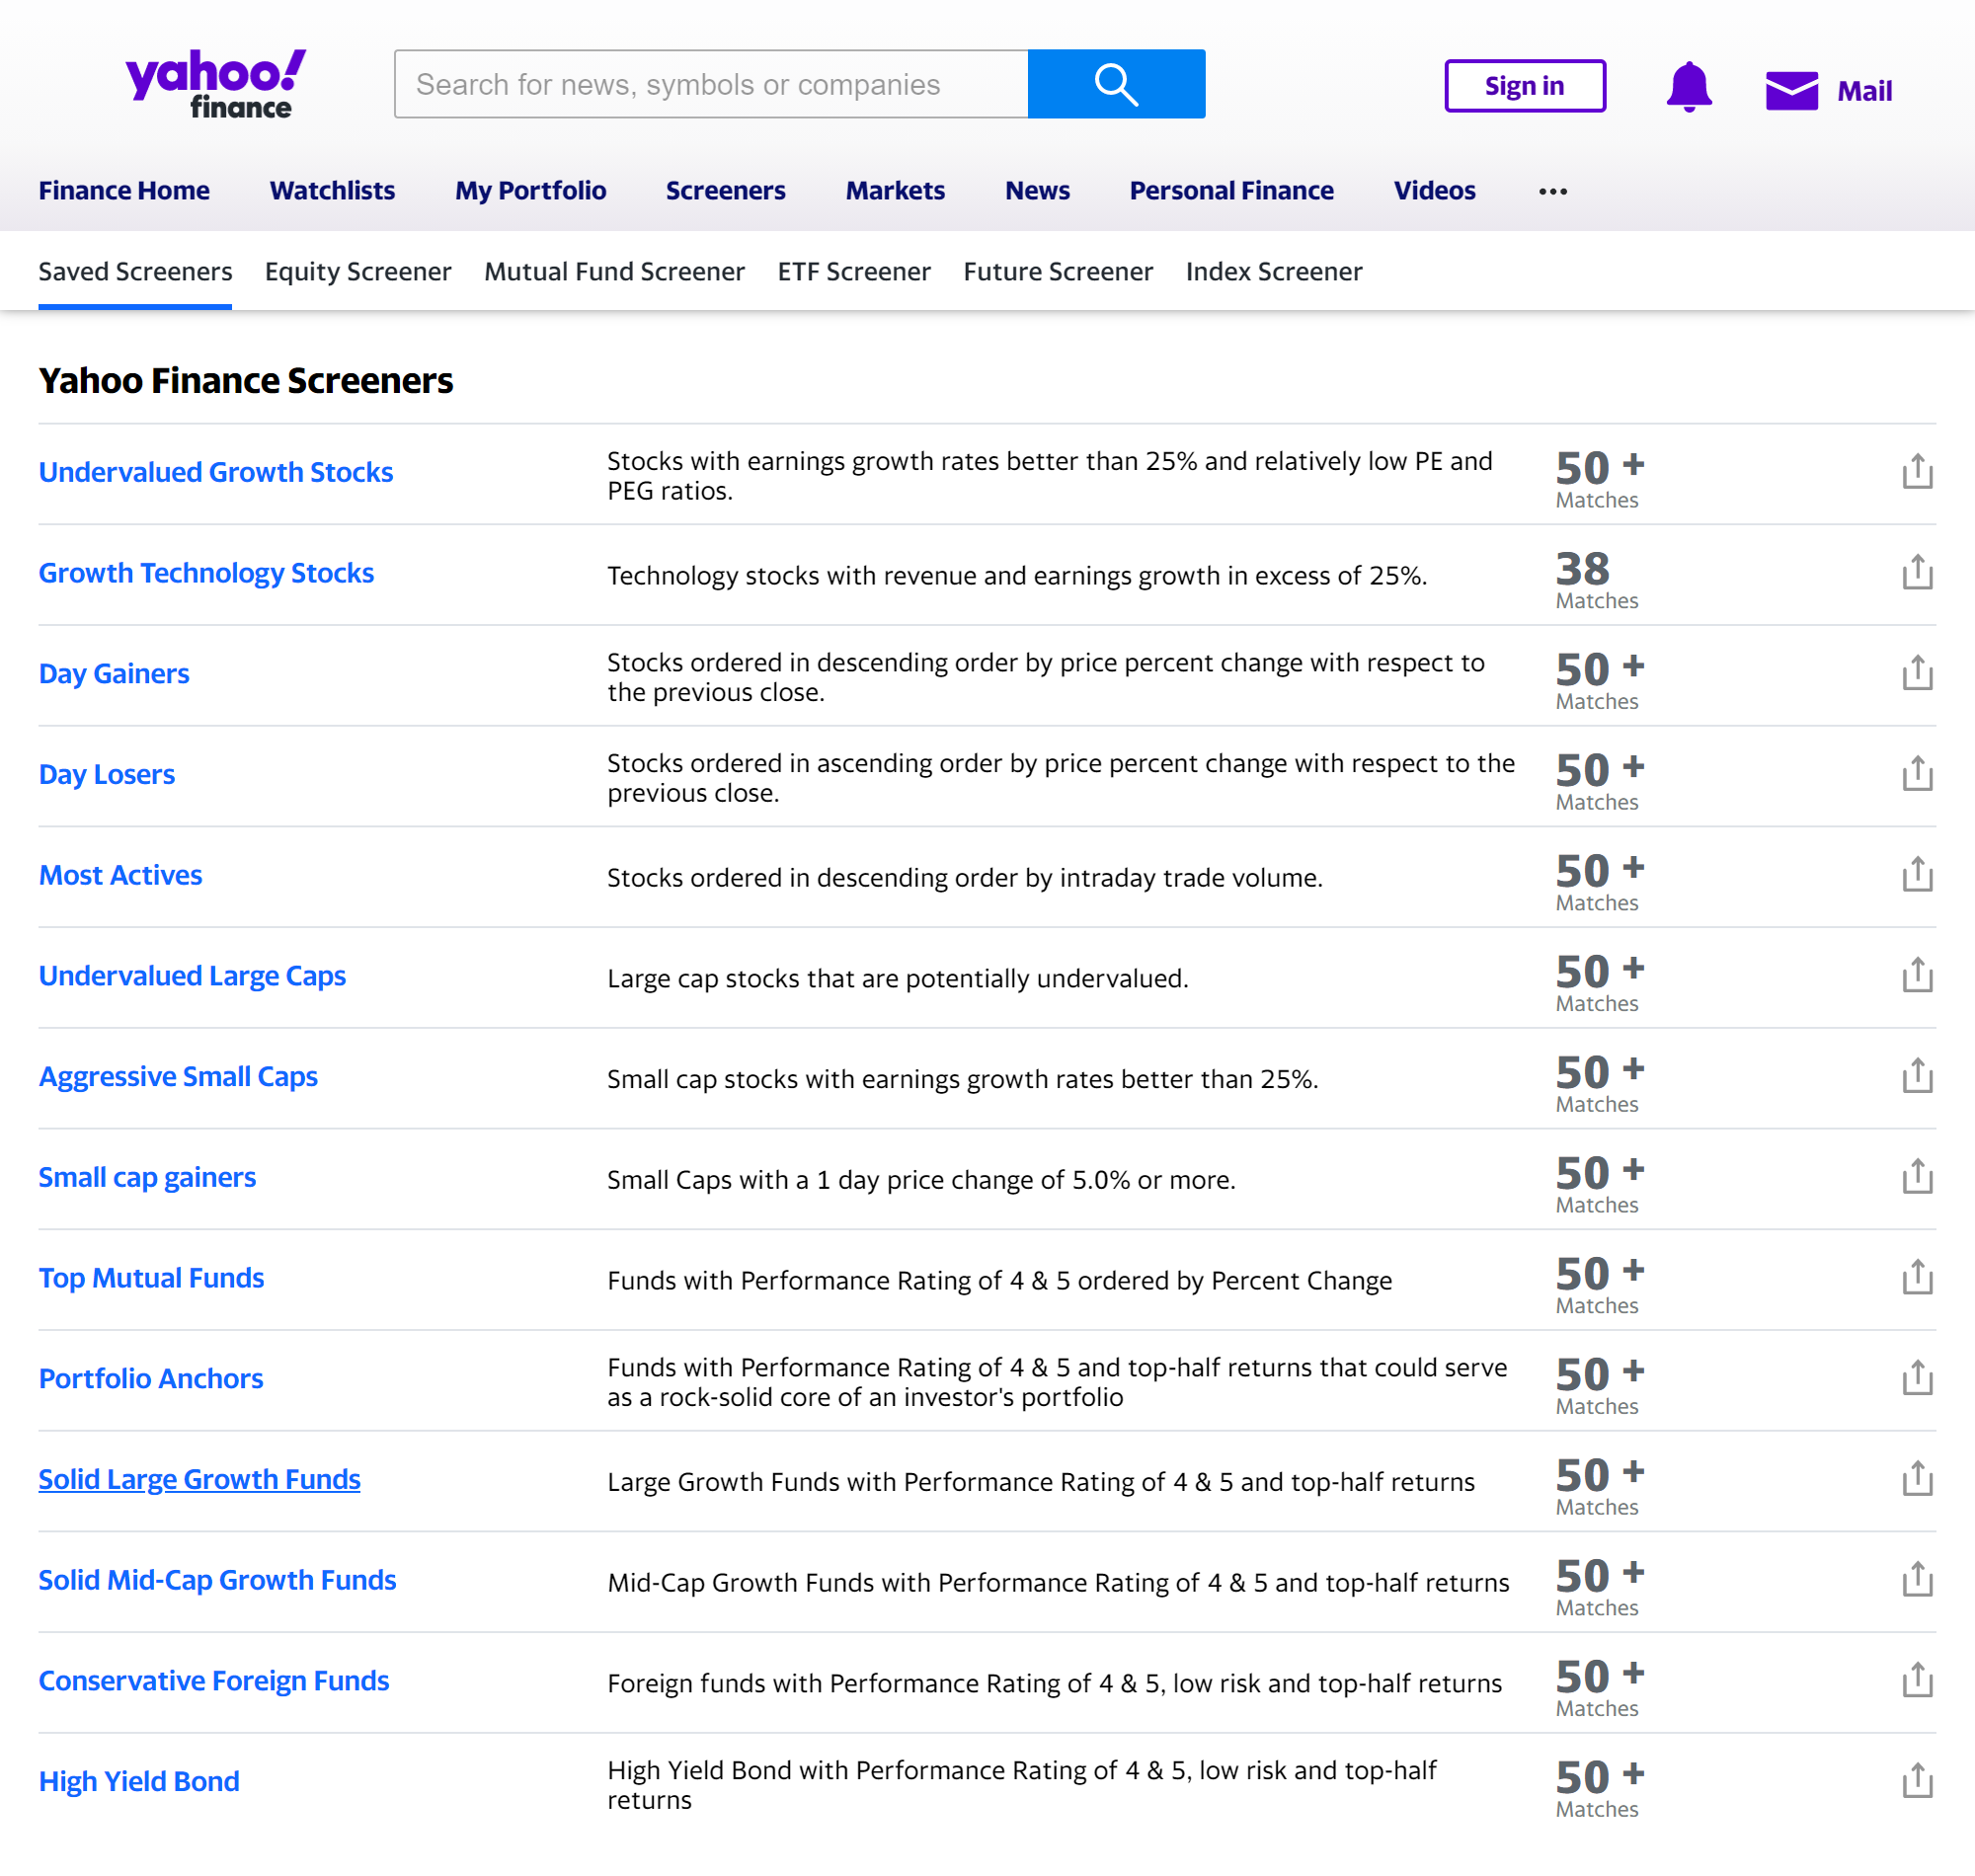Open the Videos menu item
The image size is (1975, 1876).
coord(1434,191)
